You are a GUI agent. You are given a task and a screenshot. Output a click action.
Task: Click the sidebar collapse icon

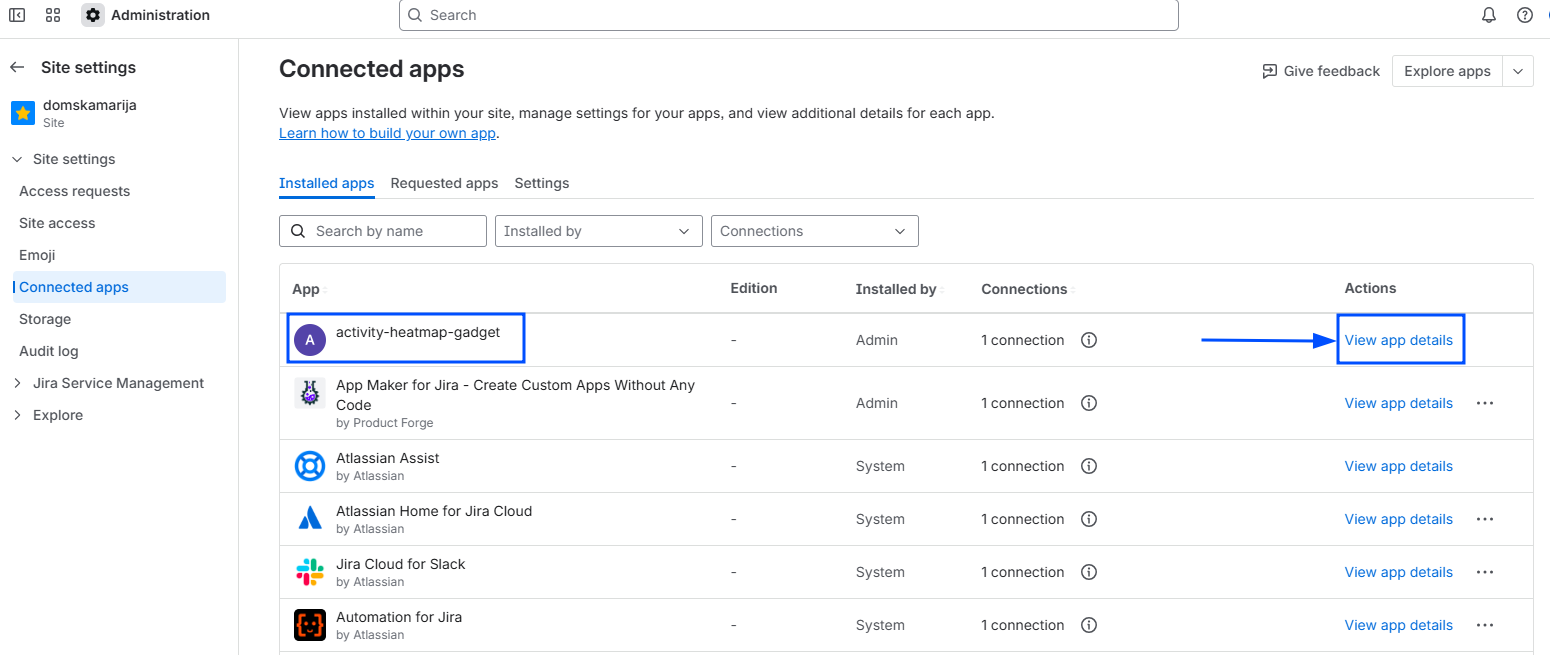[17, 15]
